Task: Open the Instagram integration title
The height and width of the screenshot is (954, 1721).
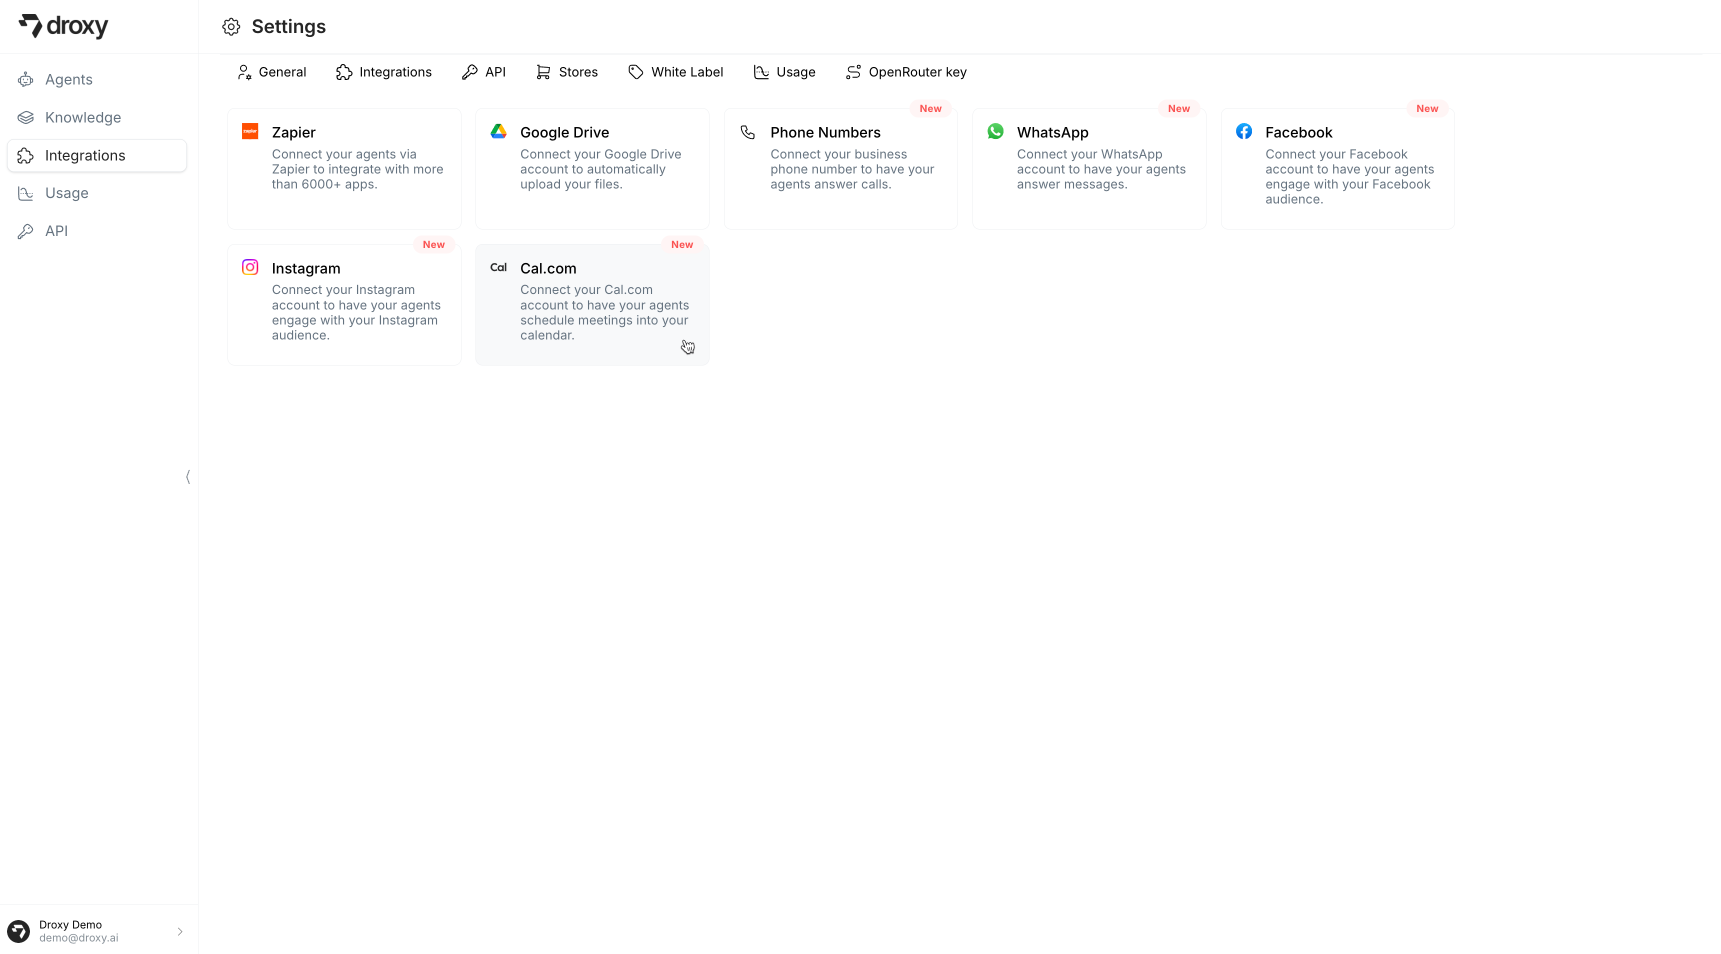Action: click(x=306, y=269)
